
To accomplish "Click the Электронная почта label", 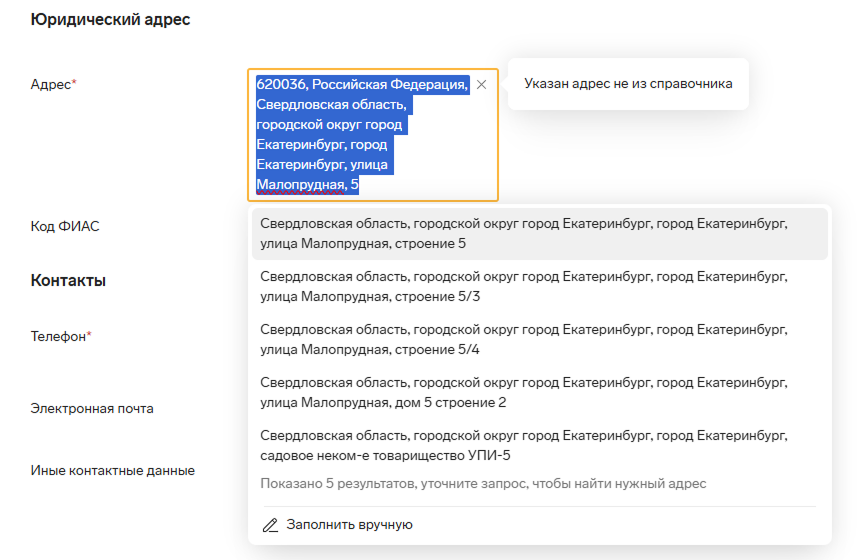I will click(x=92, y=409).
